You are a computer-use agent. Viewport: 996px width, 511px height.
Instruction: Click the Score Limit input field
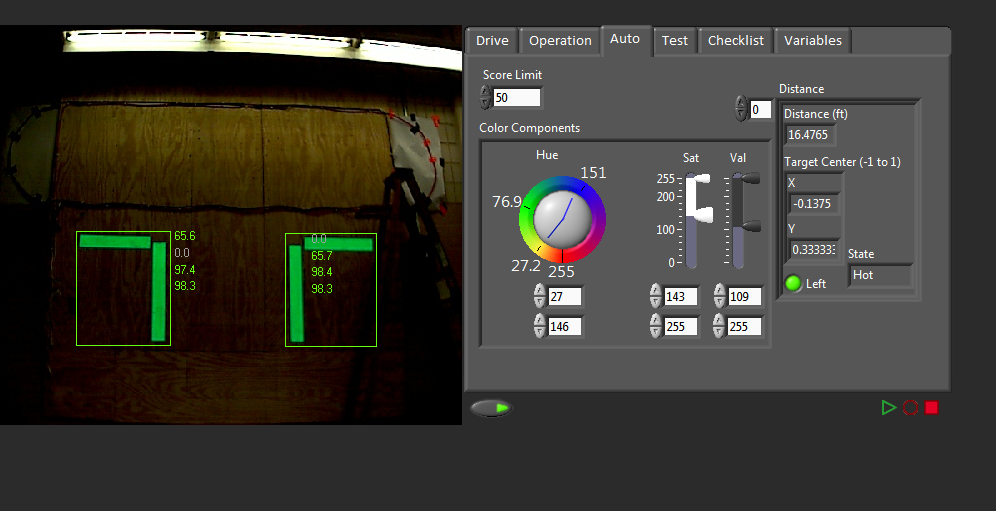(x=517, y=97)
